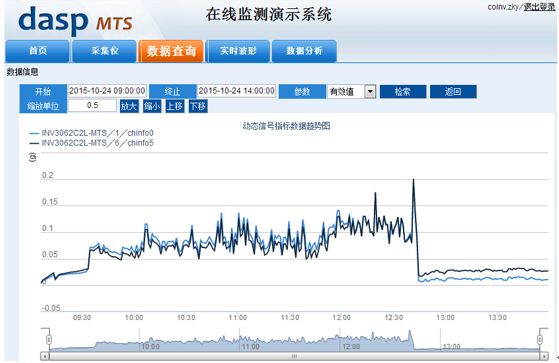Click the 在线监测演示系统 page title
This screenshot has width=559, height=363.
[x=269, y=15]
